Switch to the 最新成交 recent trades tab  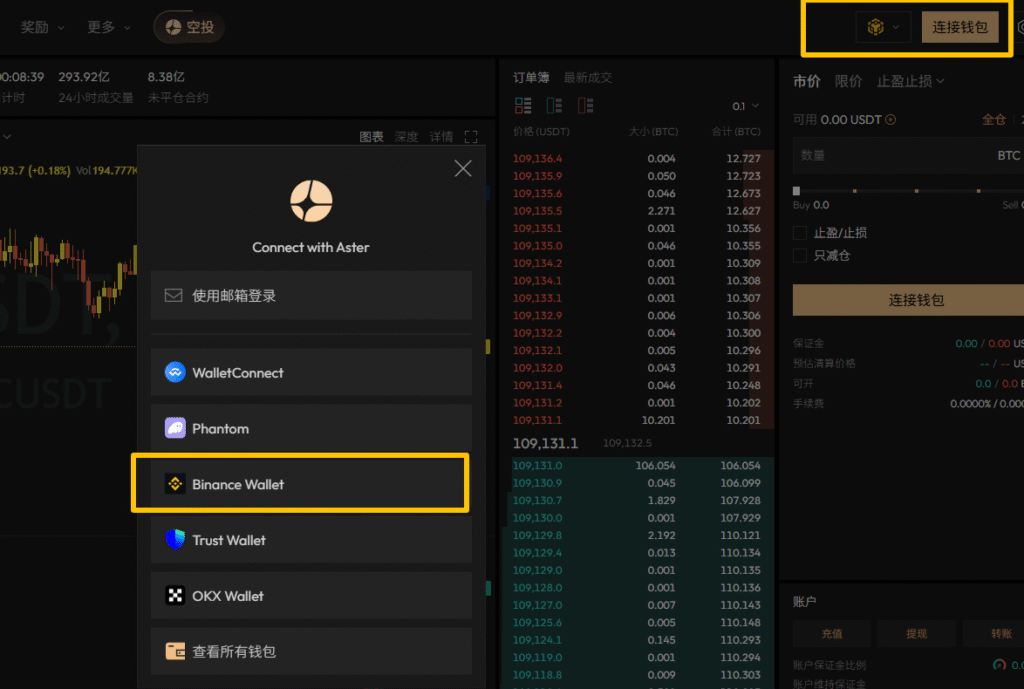tap(588, 78)
